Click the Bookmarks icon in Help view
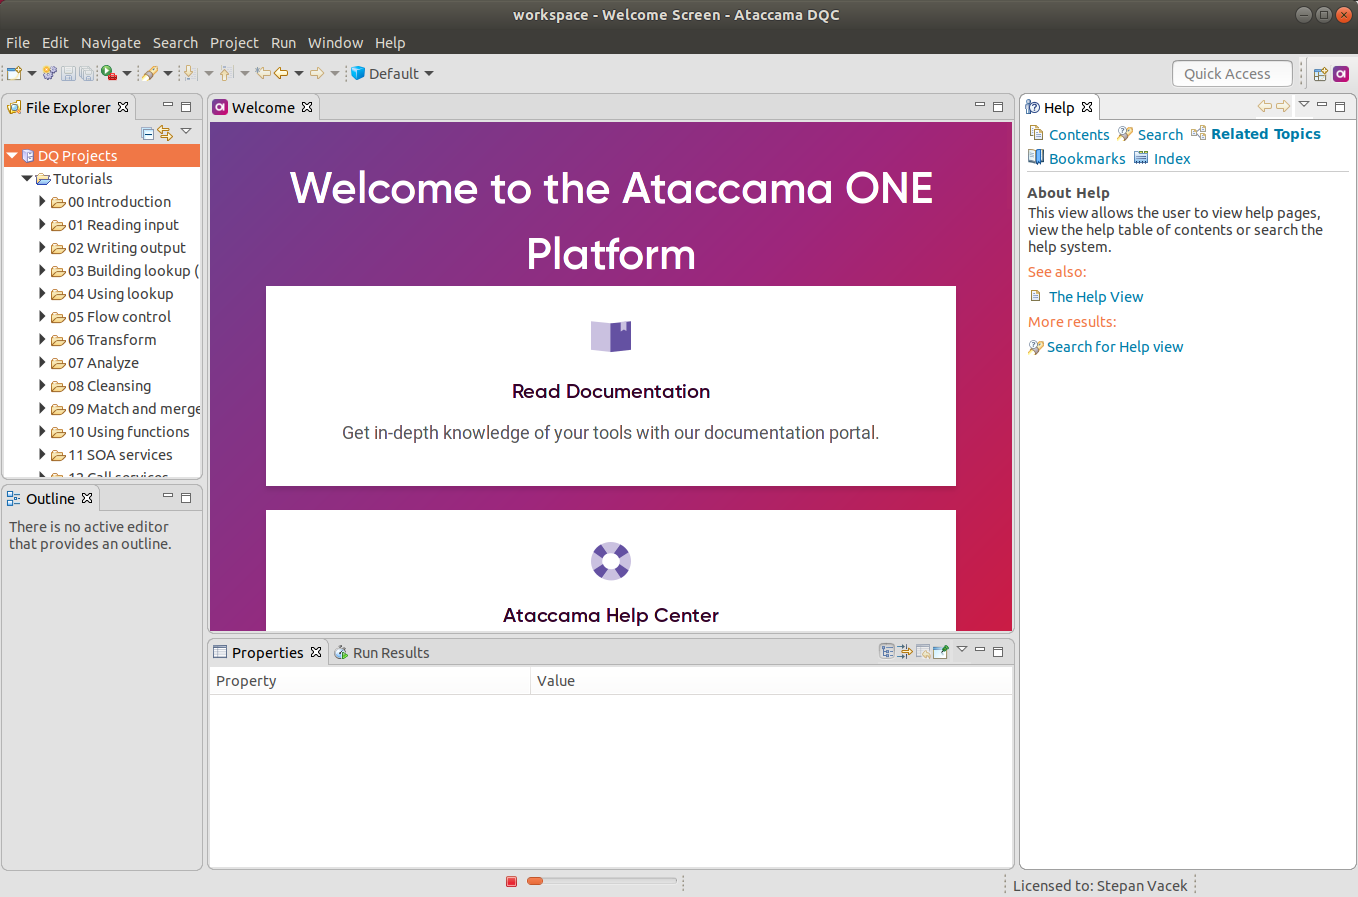The width and height of the screenshot is (1358, 897). click(x=1036, y=158)
